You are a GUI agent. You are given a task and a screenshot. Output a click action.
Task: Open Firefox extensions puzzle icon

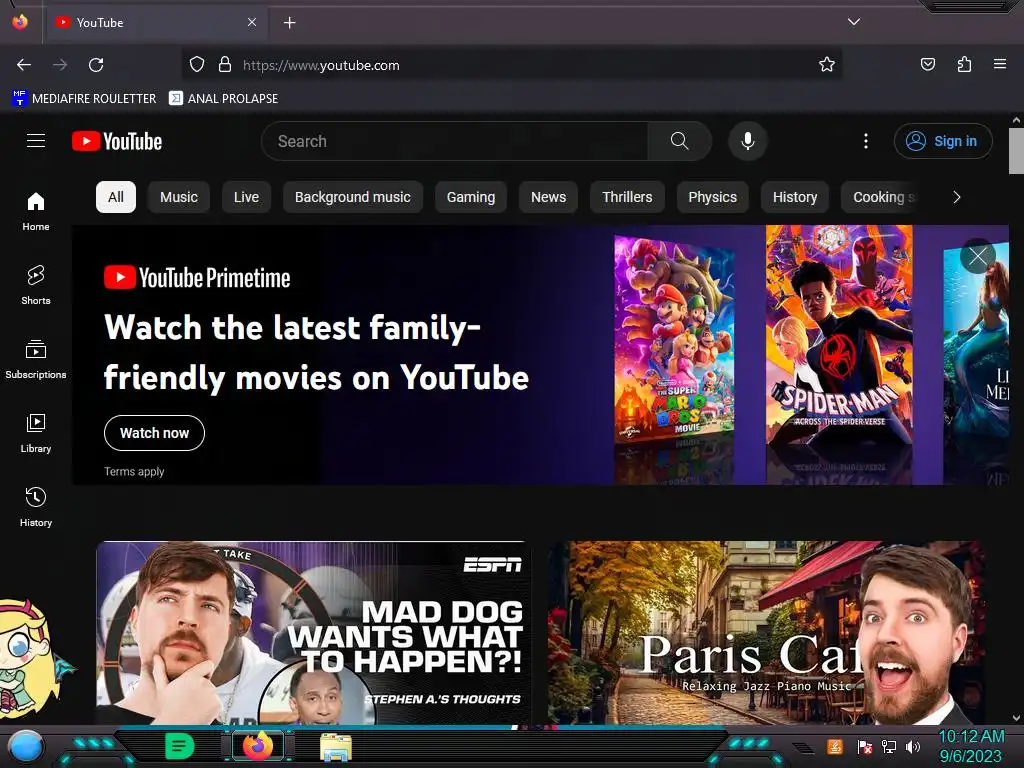964,65
